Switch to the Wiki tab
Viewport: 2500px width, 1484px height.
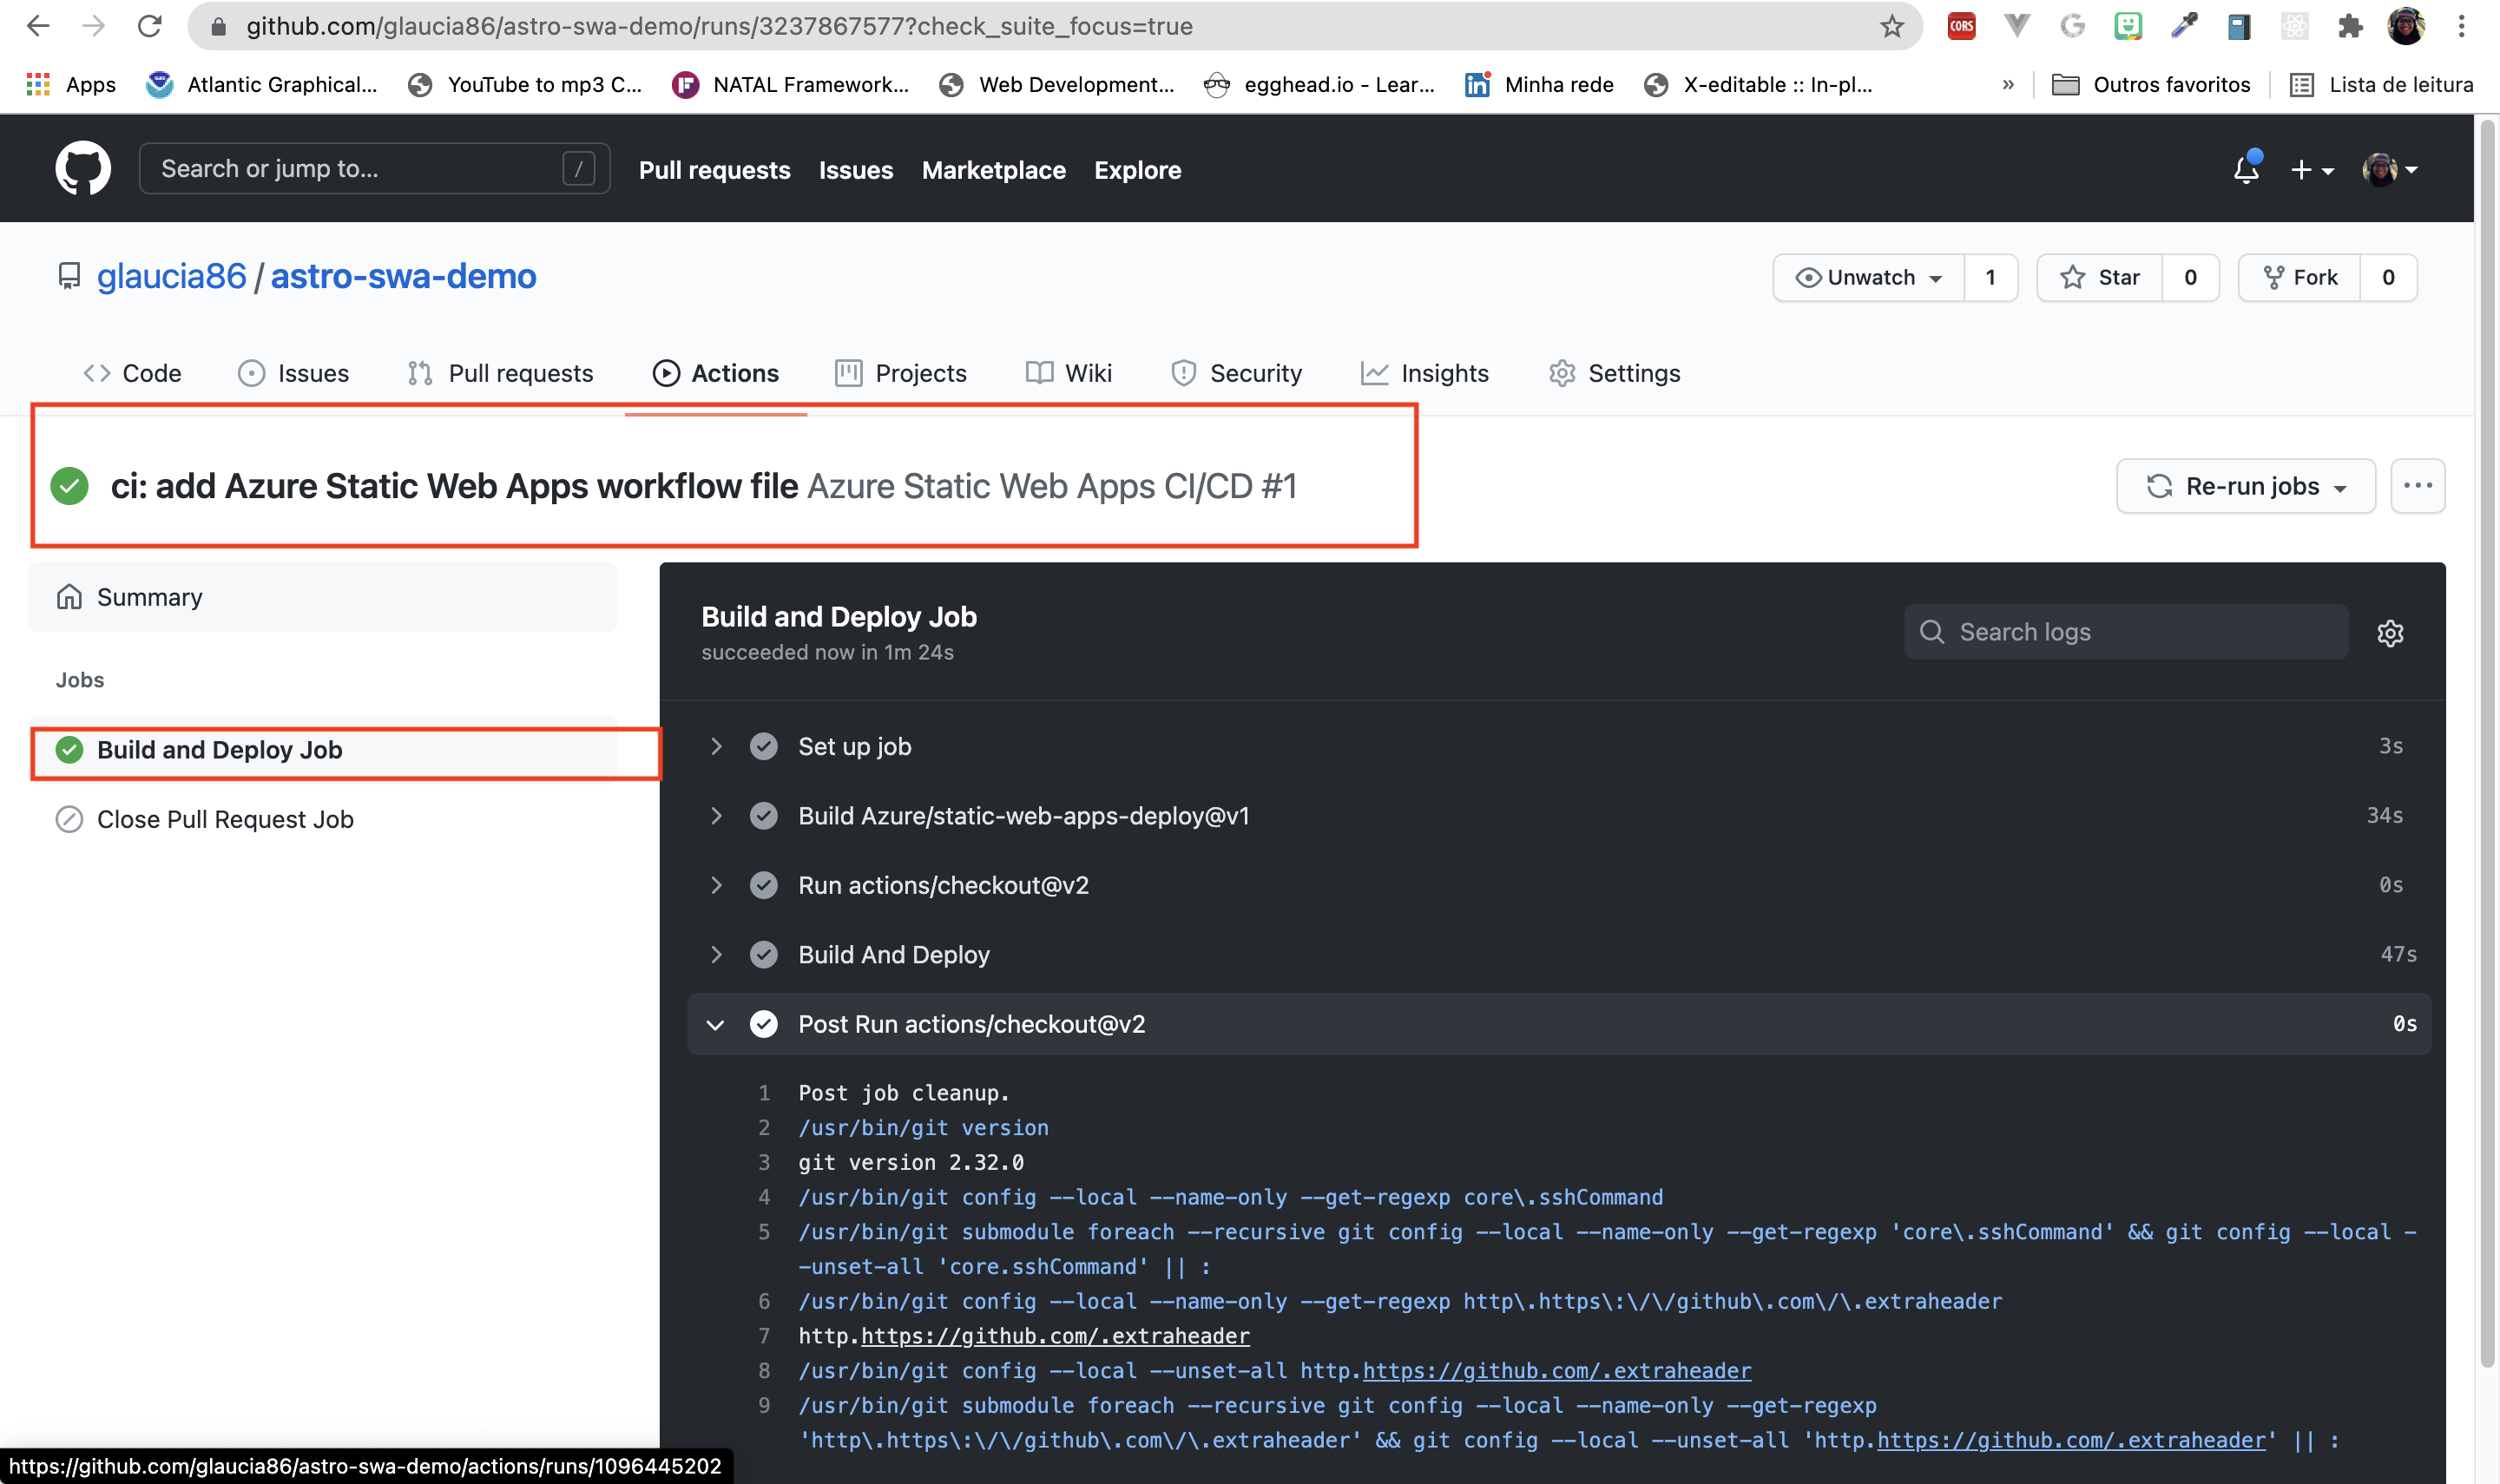1068,373
